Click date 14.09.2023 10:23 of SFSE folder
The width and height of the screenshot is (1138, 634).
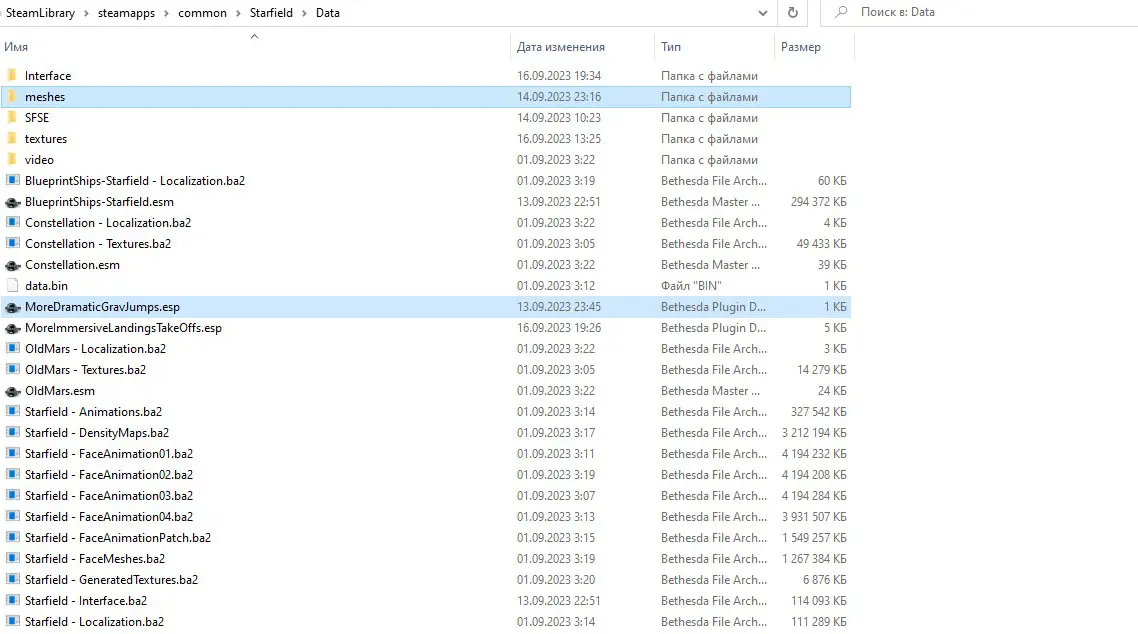(559, 118)
